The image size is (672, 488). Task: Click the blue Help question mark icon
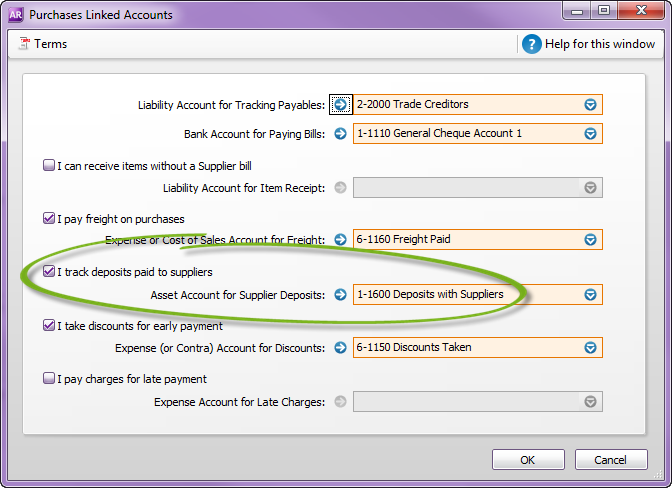point(532,44)
